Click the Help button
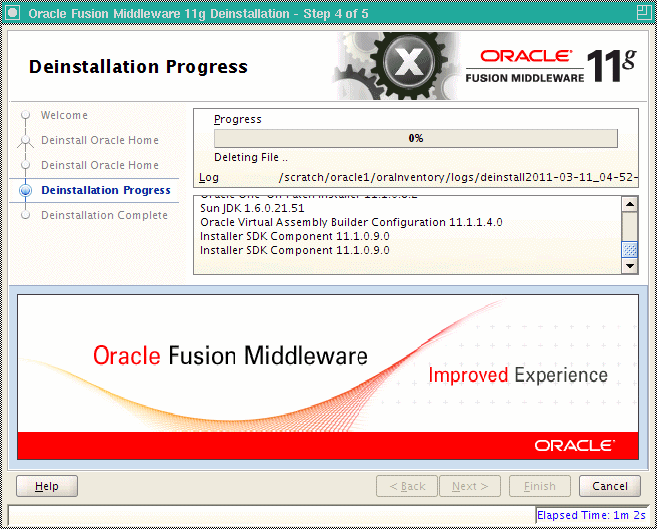The height and width of the screenshot is (529, 657). pos(47,486)
